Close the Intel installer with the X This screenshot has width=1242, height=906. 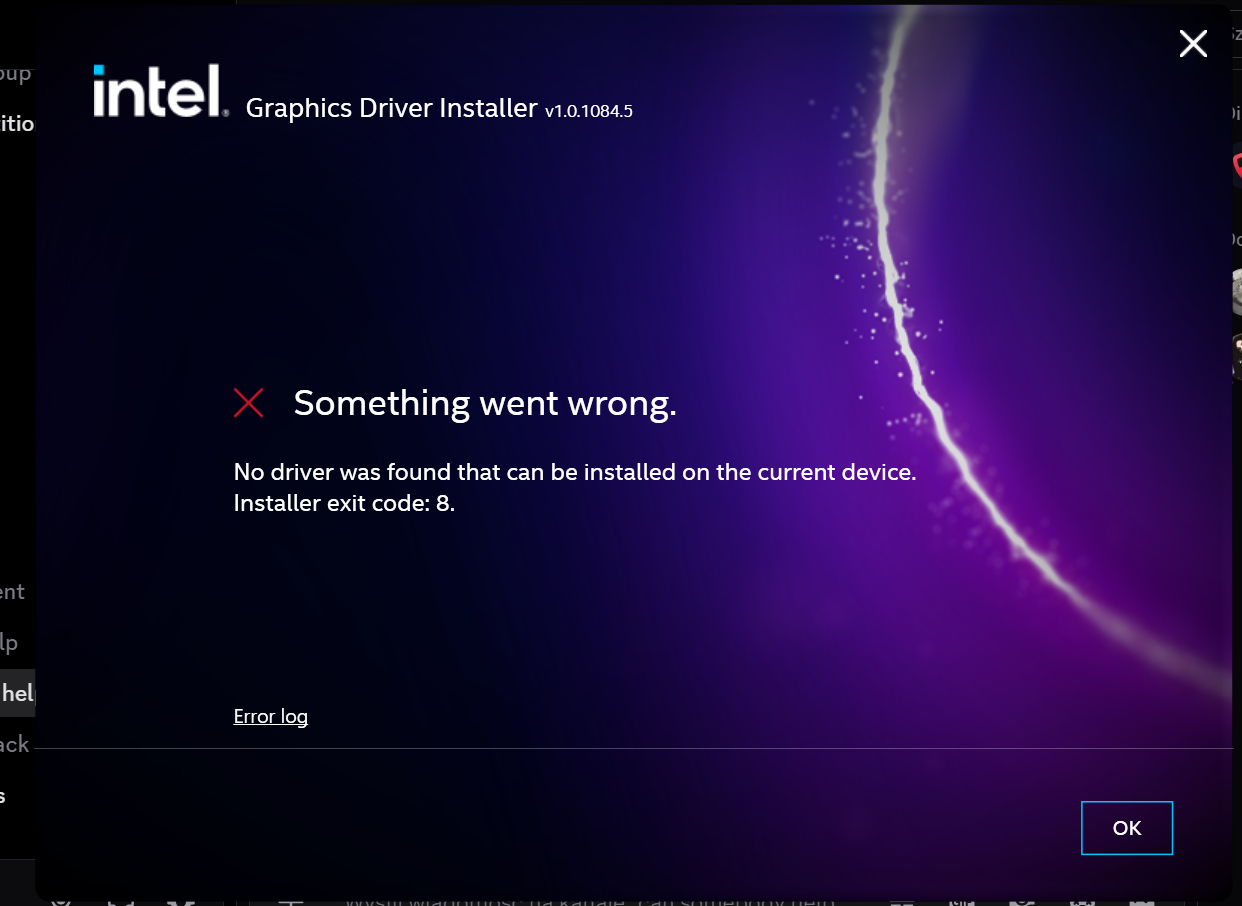coord(1193,43)
